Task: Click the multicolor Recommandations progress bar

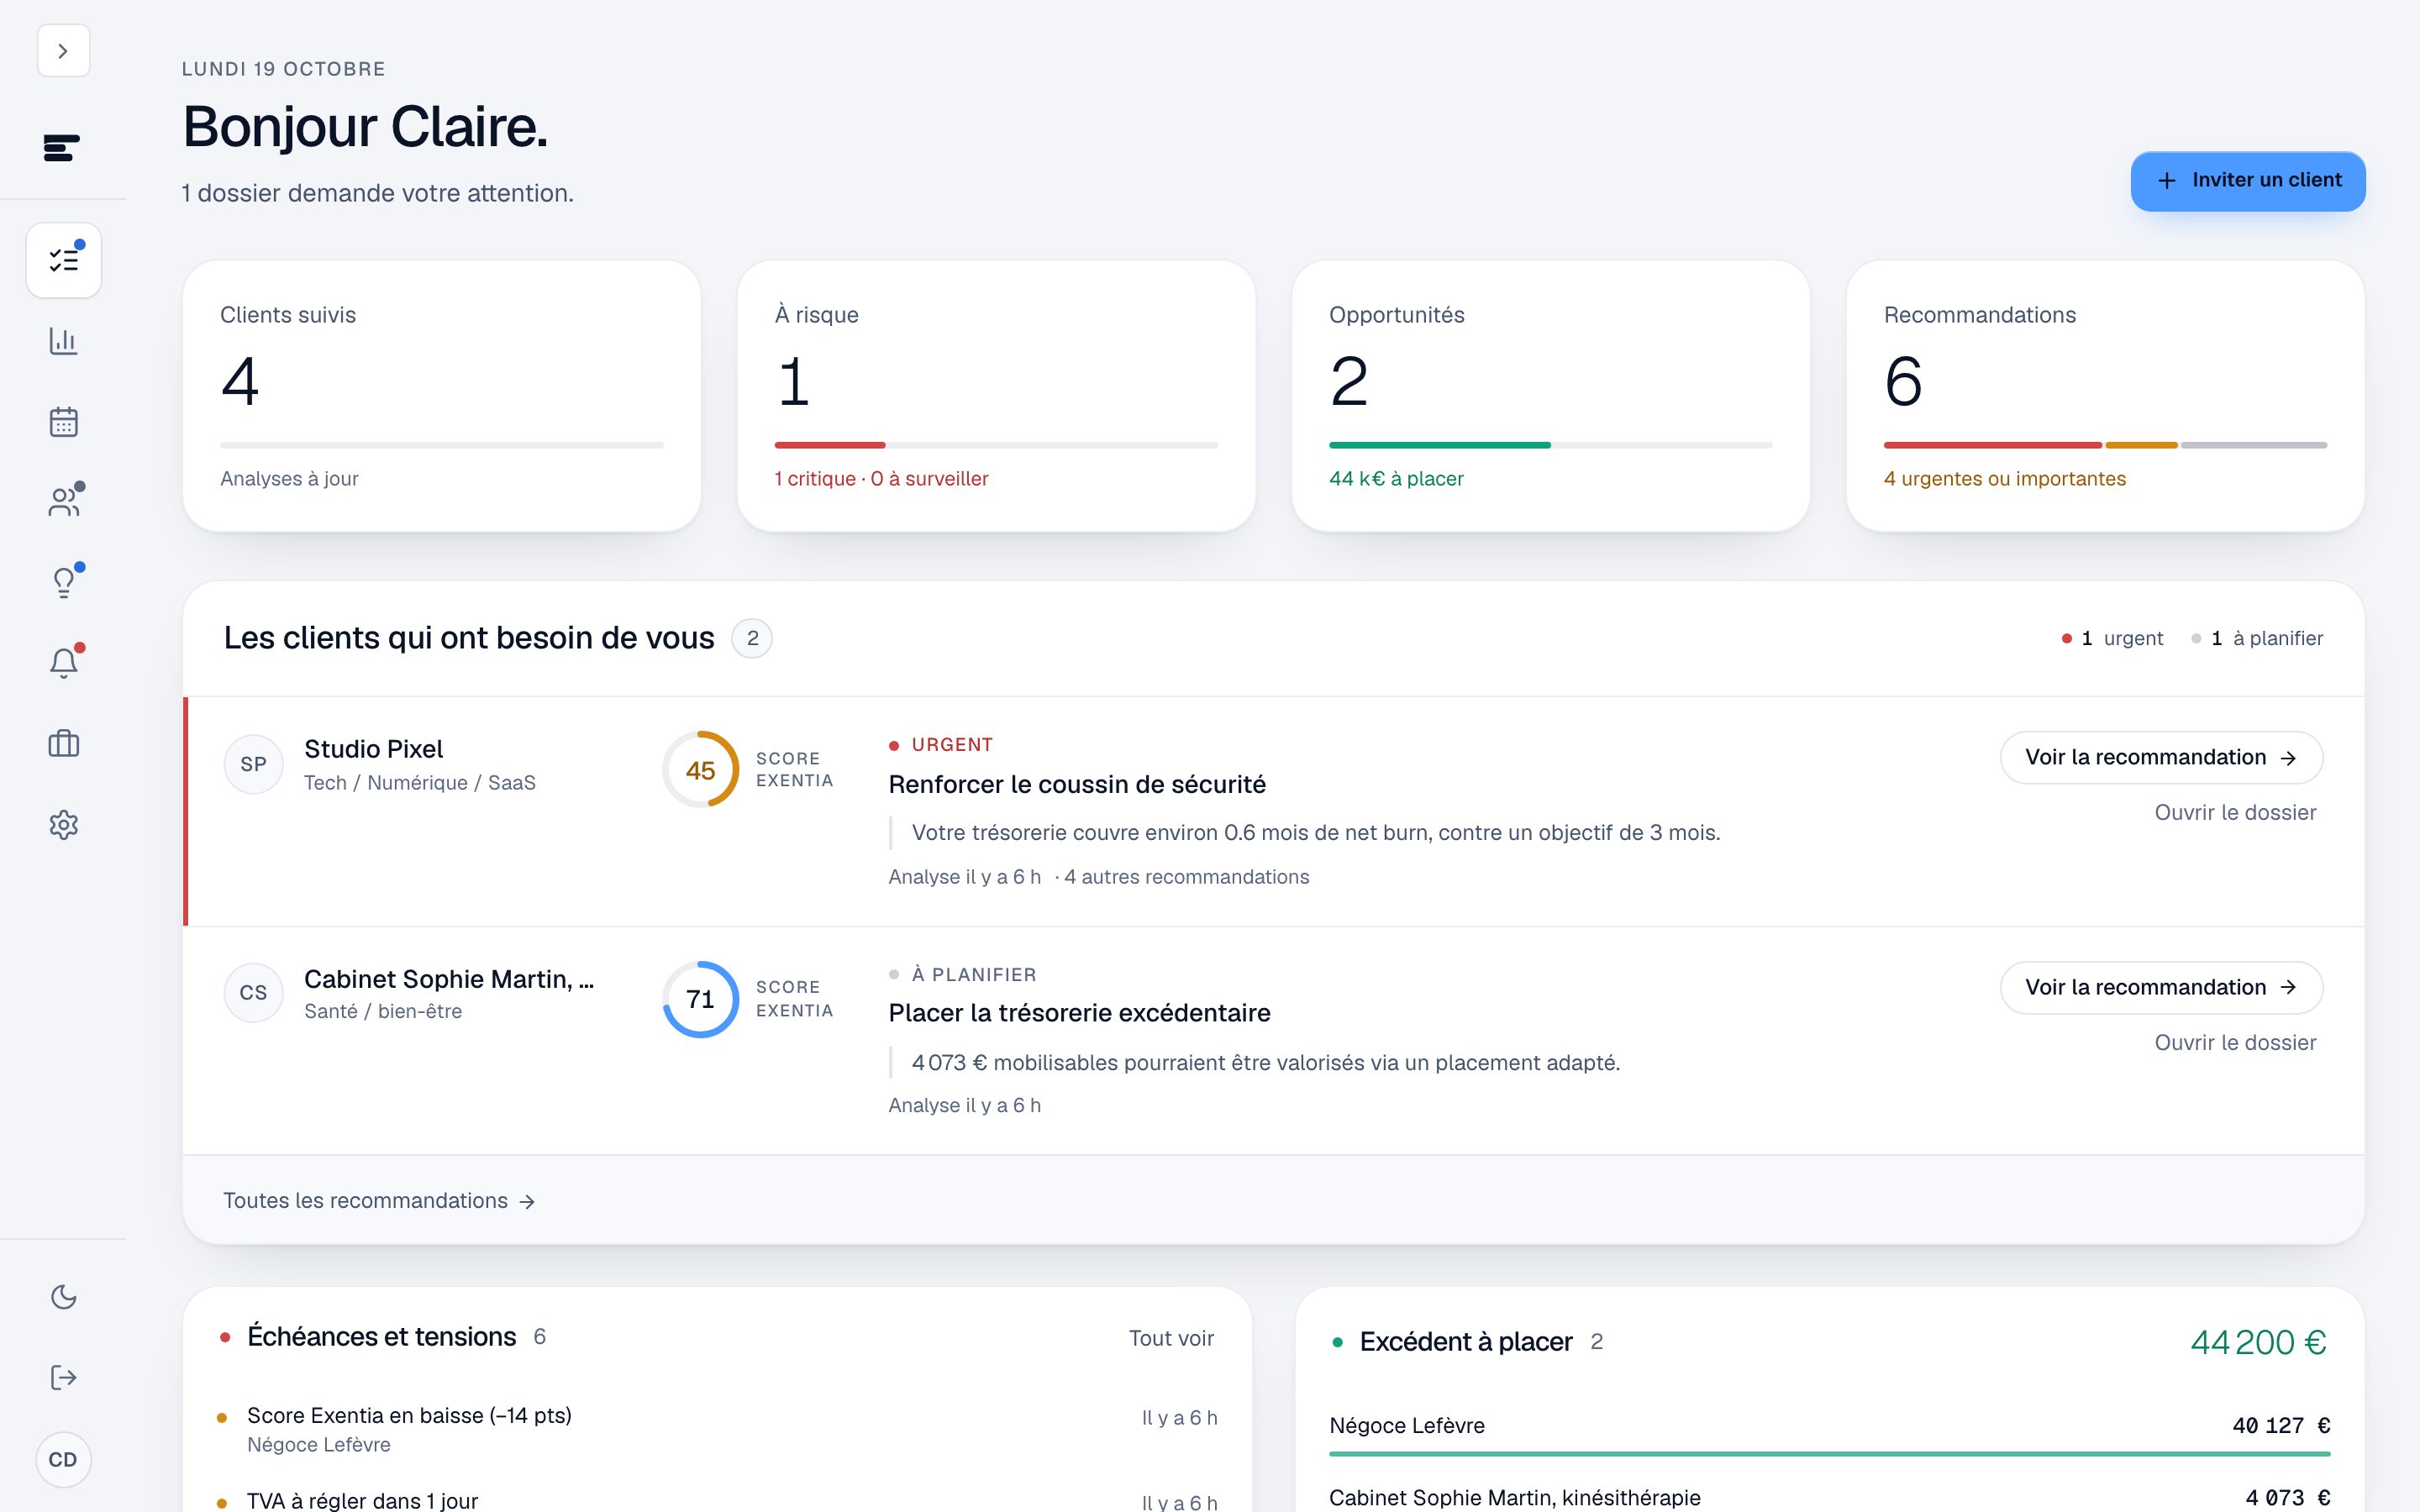Action: 2105,445
